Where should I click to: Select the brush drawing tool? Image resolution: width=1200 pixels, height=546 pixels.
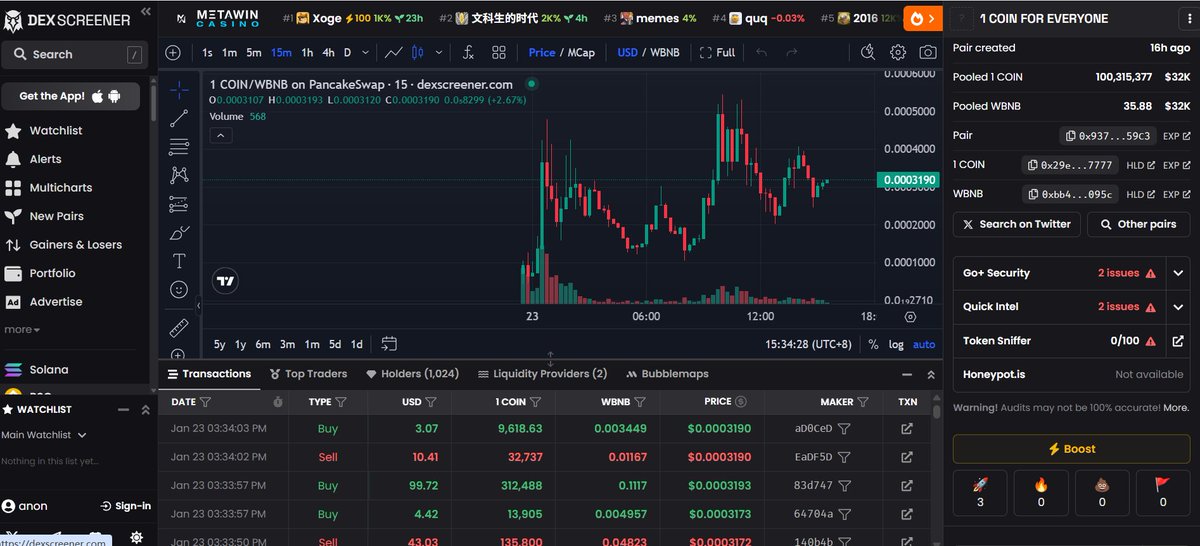pos(179,233)
